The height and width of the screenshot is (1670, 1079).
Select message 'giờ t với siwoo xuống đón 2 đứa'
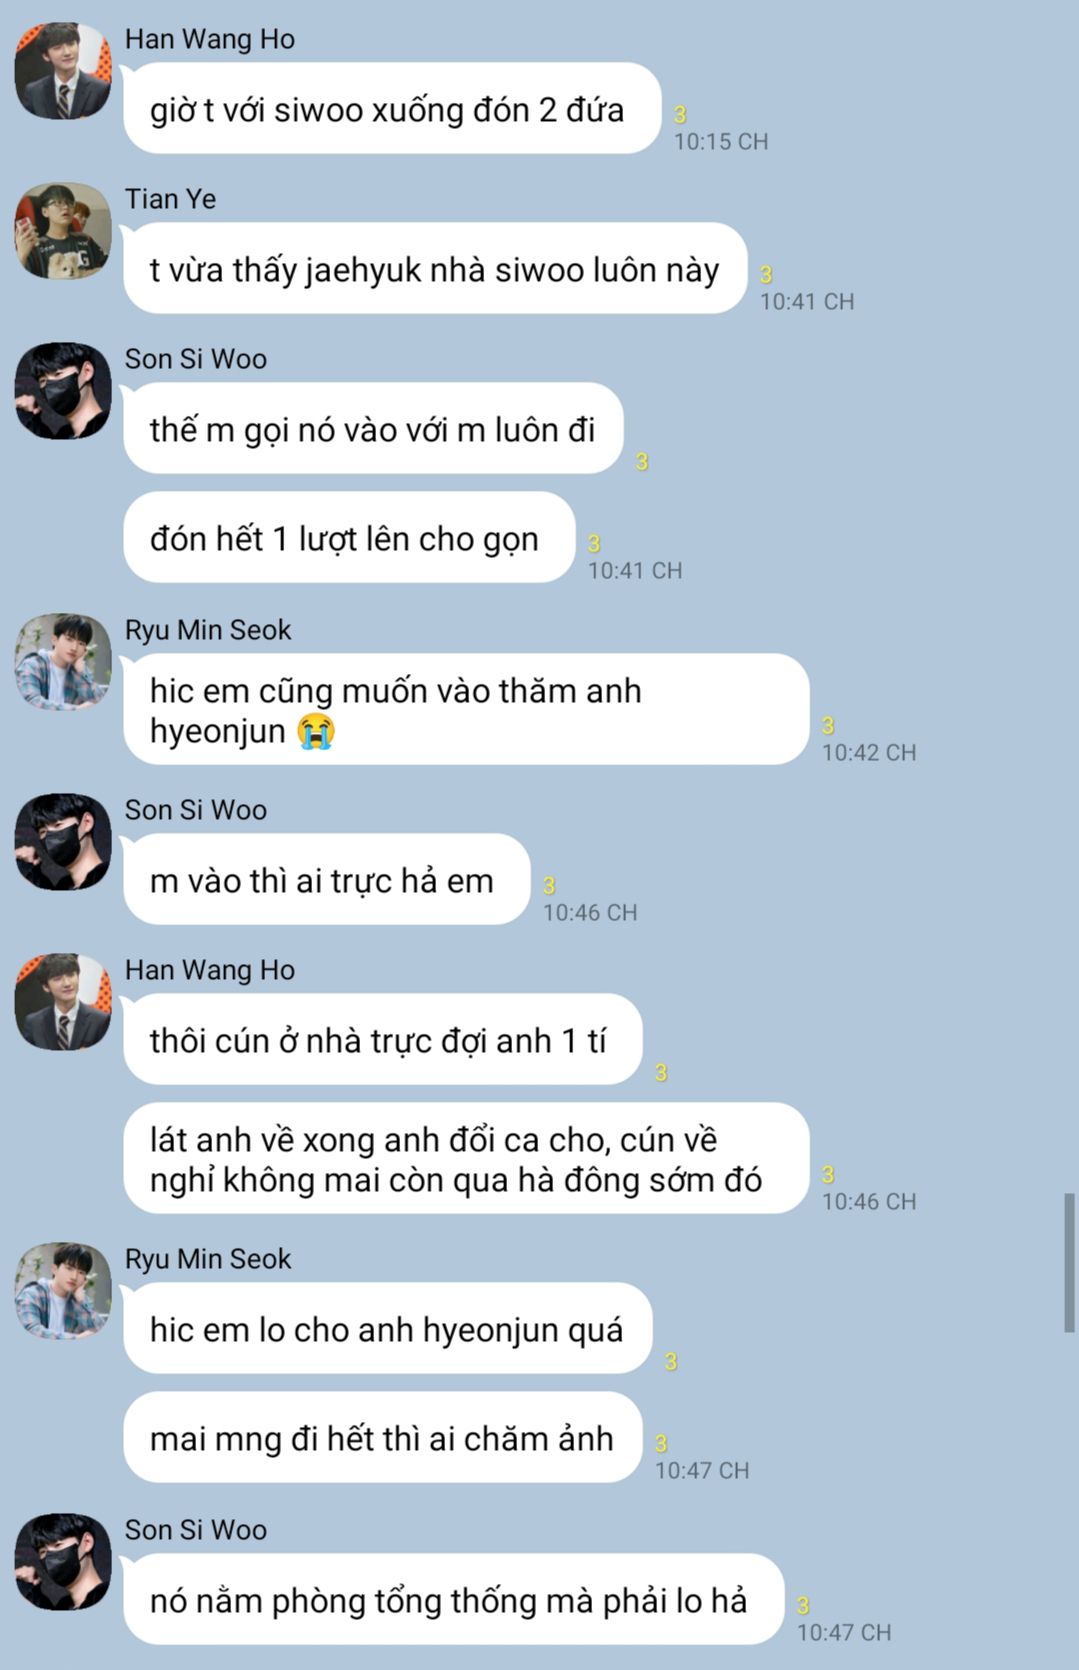(x=392, y=109)
